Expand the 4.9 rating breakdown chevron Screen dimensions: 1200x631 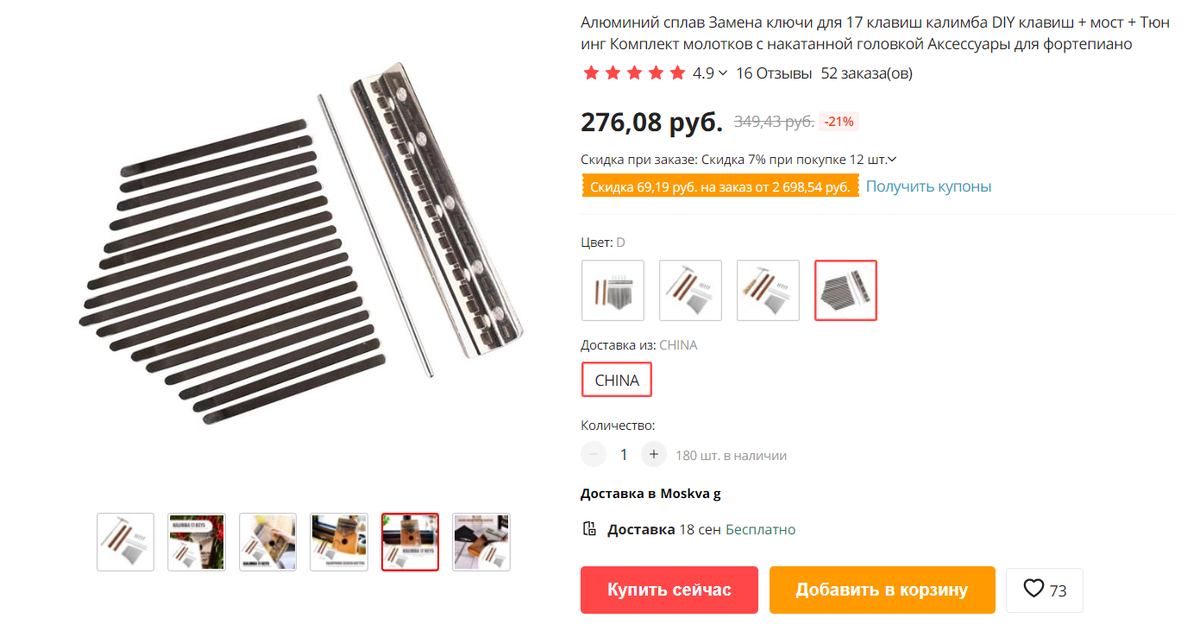coord(724,73)
